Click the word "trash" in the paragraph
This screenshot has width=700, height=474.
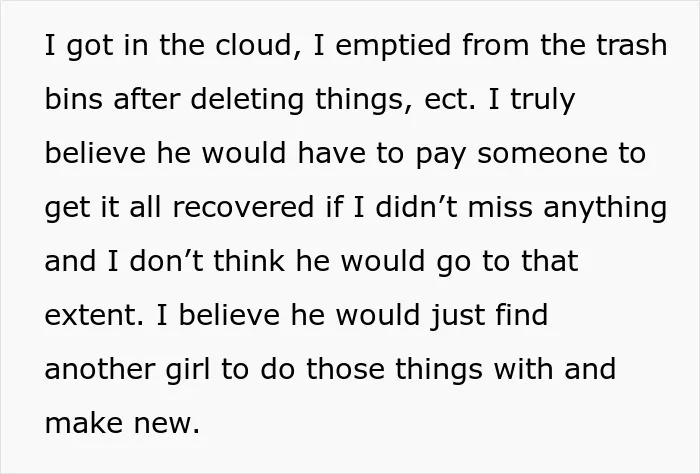pos(632,45)
